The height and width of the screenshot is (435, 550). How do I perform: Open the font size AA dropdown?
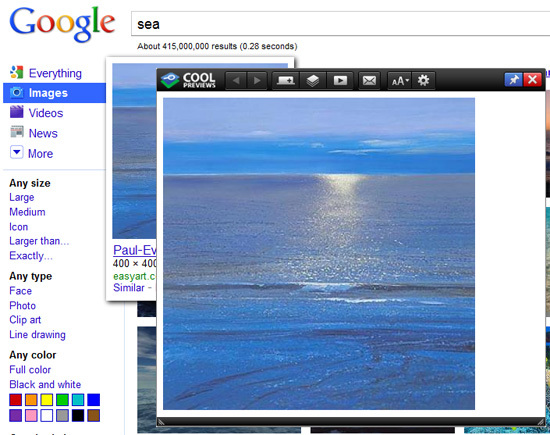click(x=400, y=81)
